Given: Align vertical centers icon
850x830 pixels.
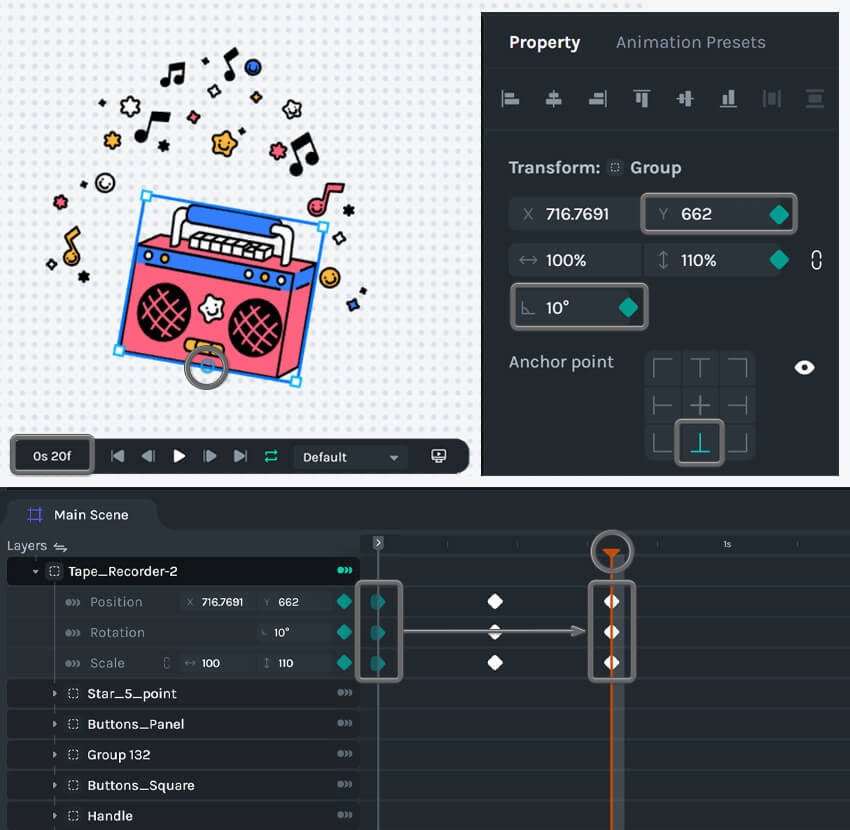Looking at the screenshot, I should pos(685,99).
